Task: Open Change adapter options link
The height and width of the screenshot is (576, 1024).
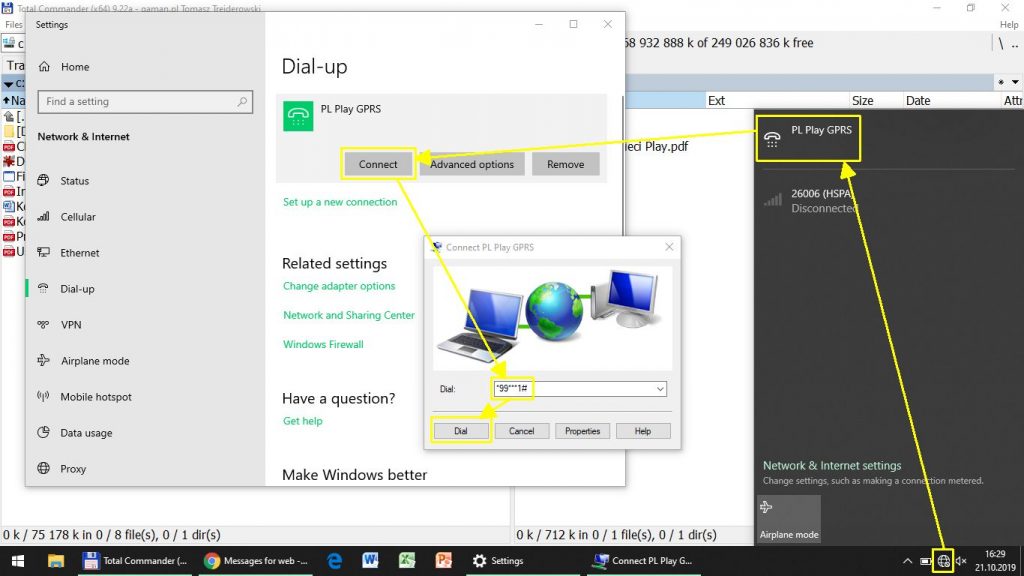Action: coord(339,286)
